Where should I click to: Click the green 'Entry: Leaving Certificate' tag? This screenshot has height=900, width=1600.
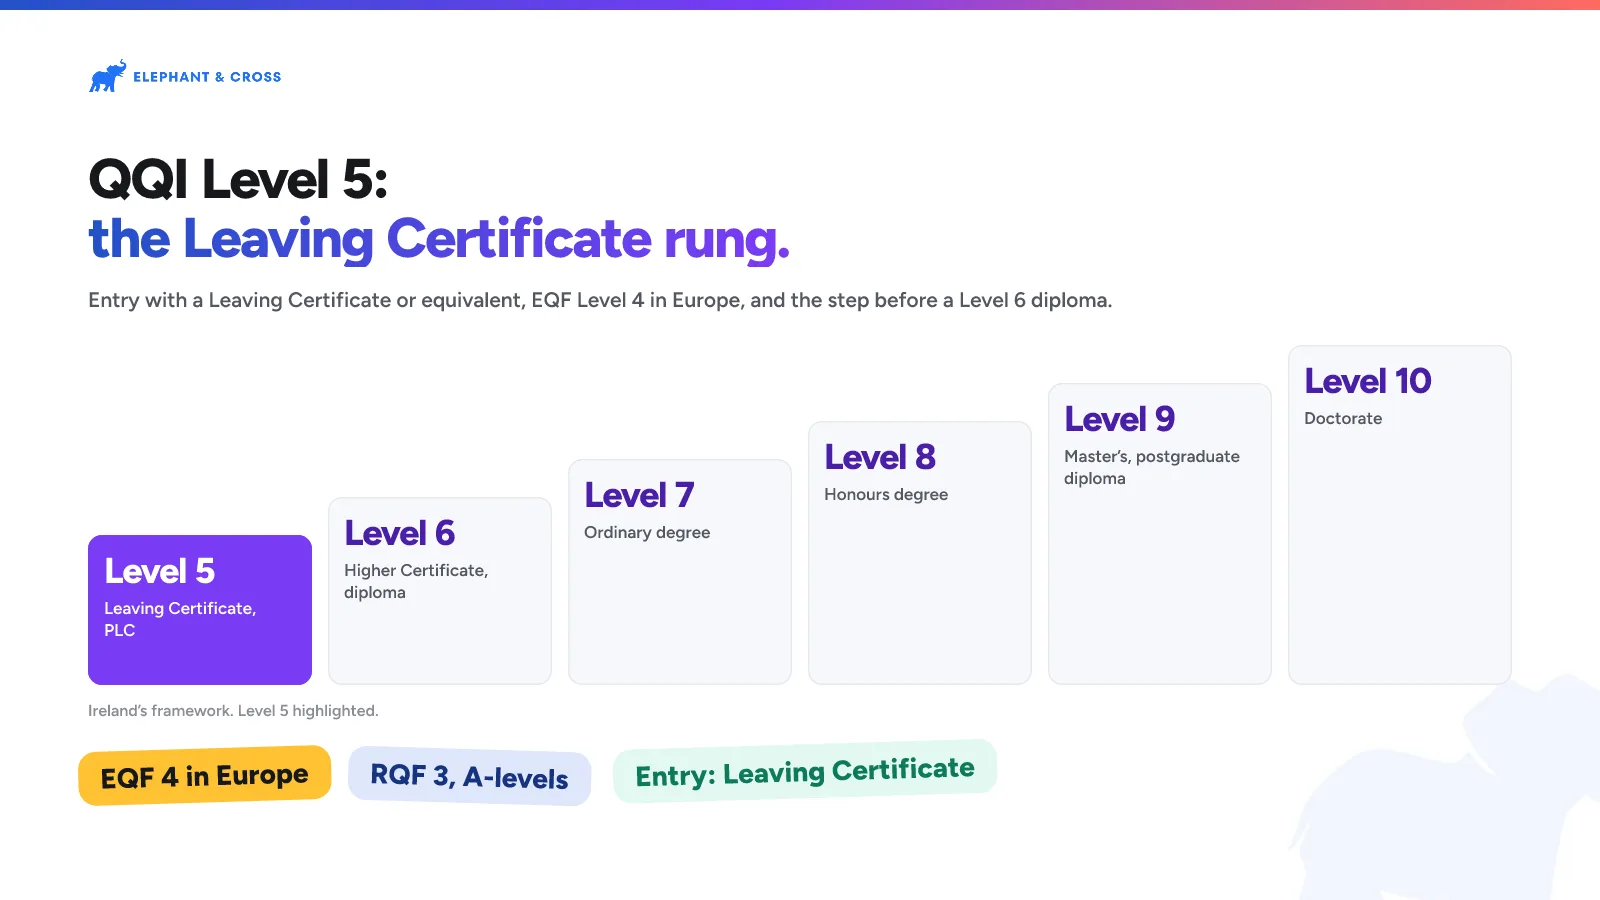[x=805, y=772]
